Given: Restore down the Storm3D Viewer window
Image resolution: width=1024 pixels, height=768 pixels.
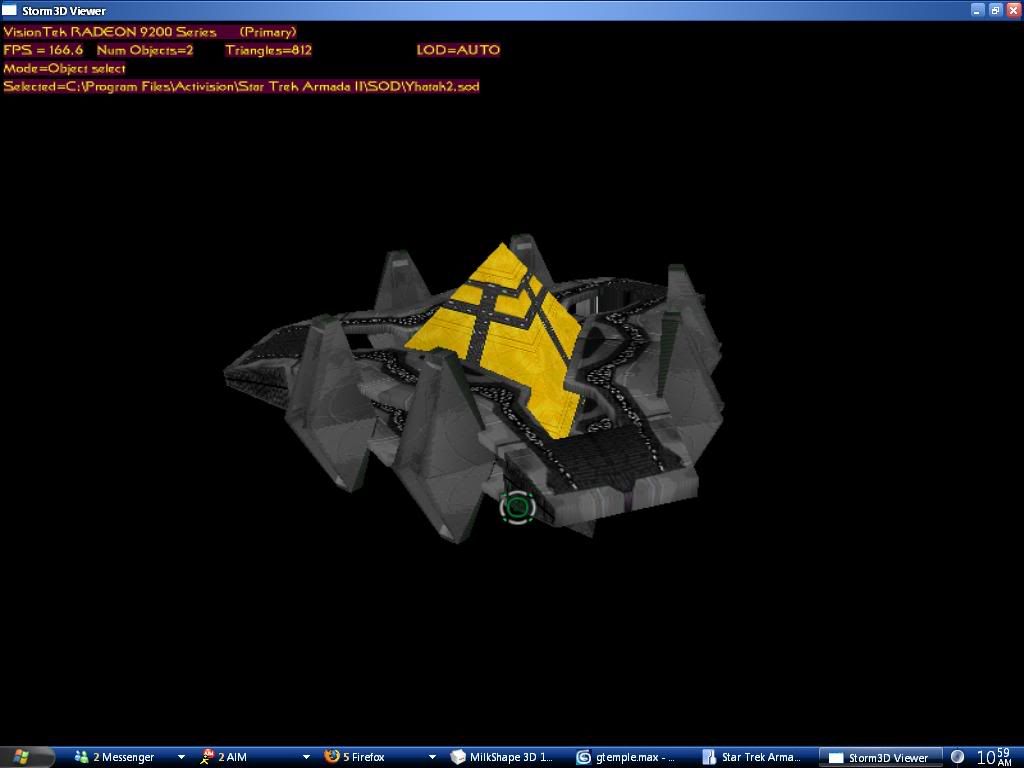Looking at the screenshot, I should (996, 10).
